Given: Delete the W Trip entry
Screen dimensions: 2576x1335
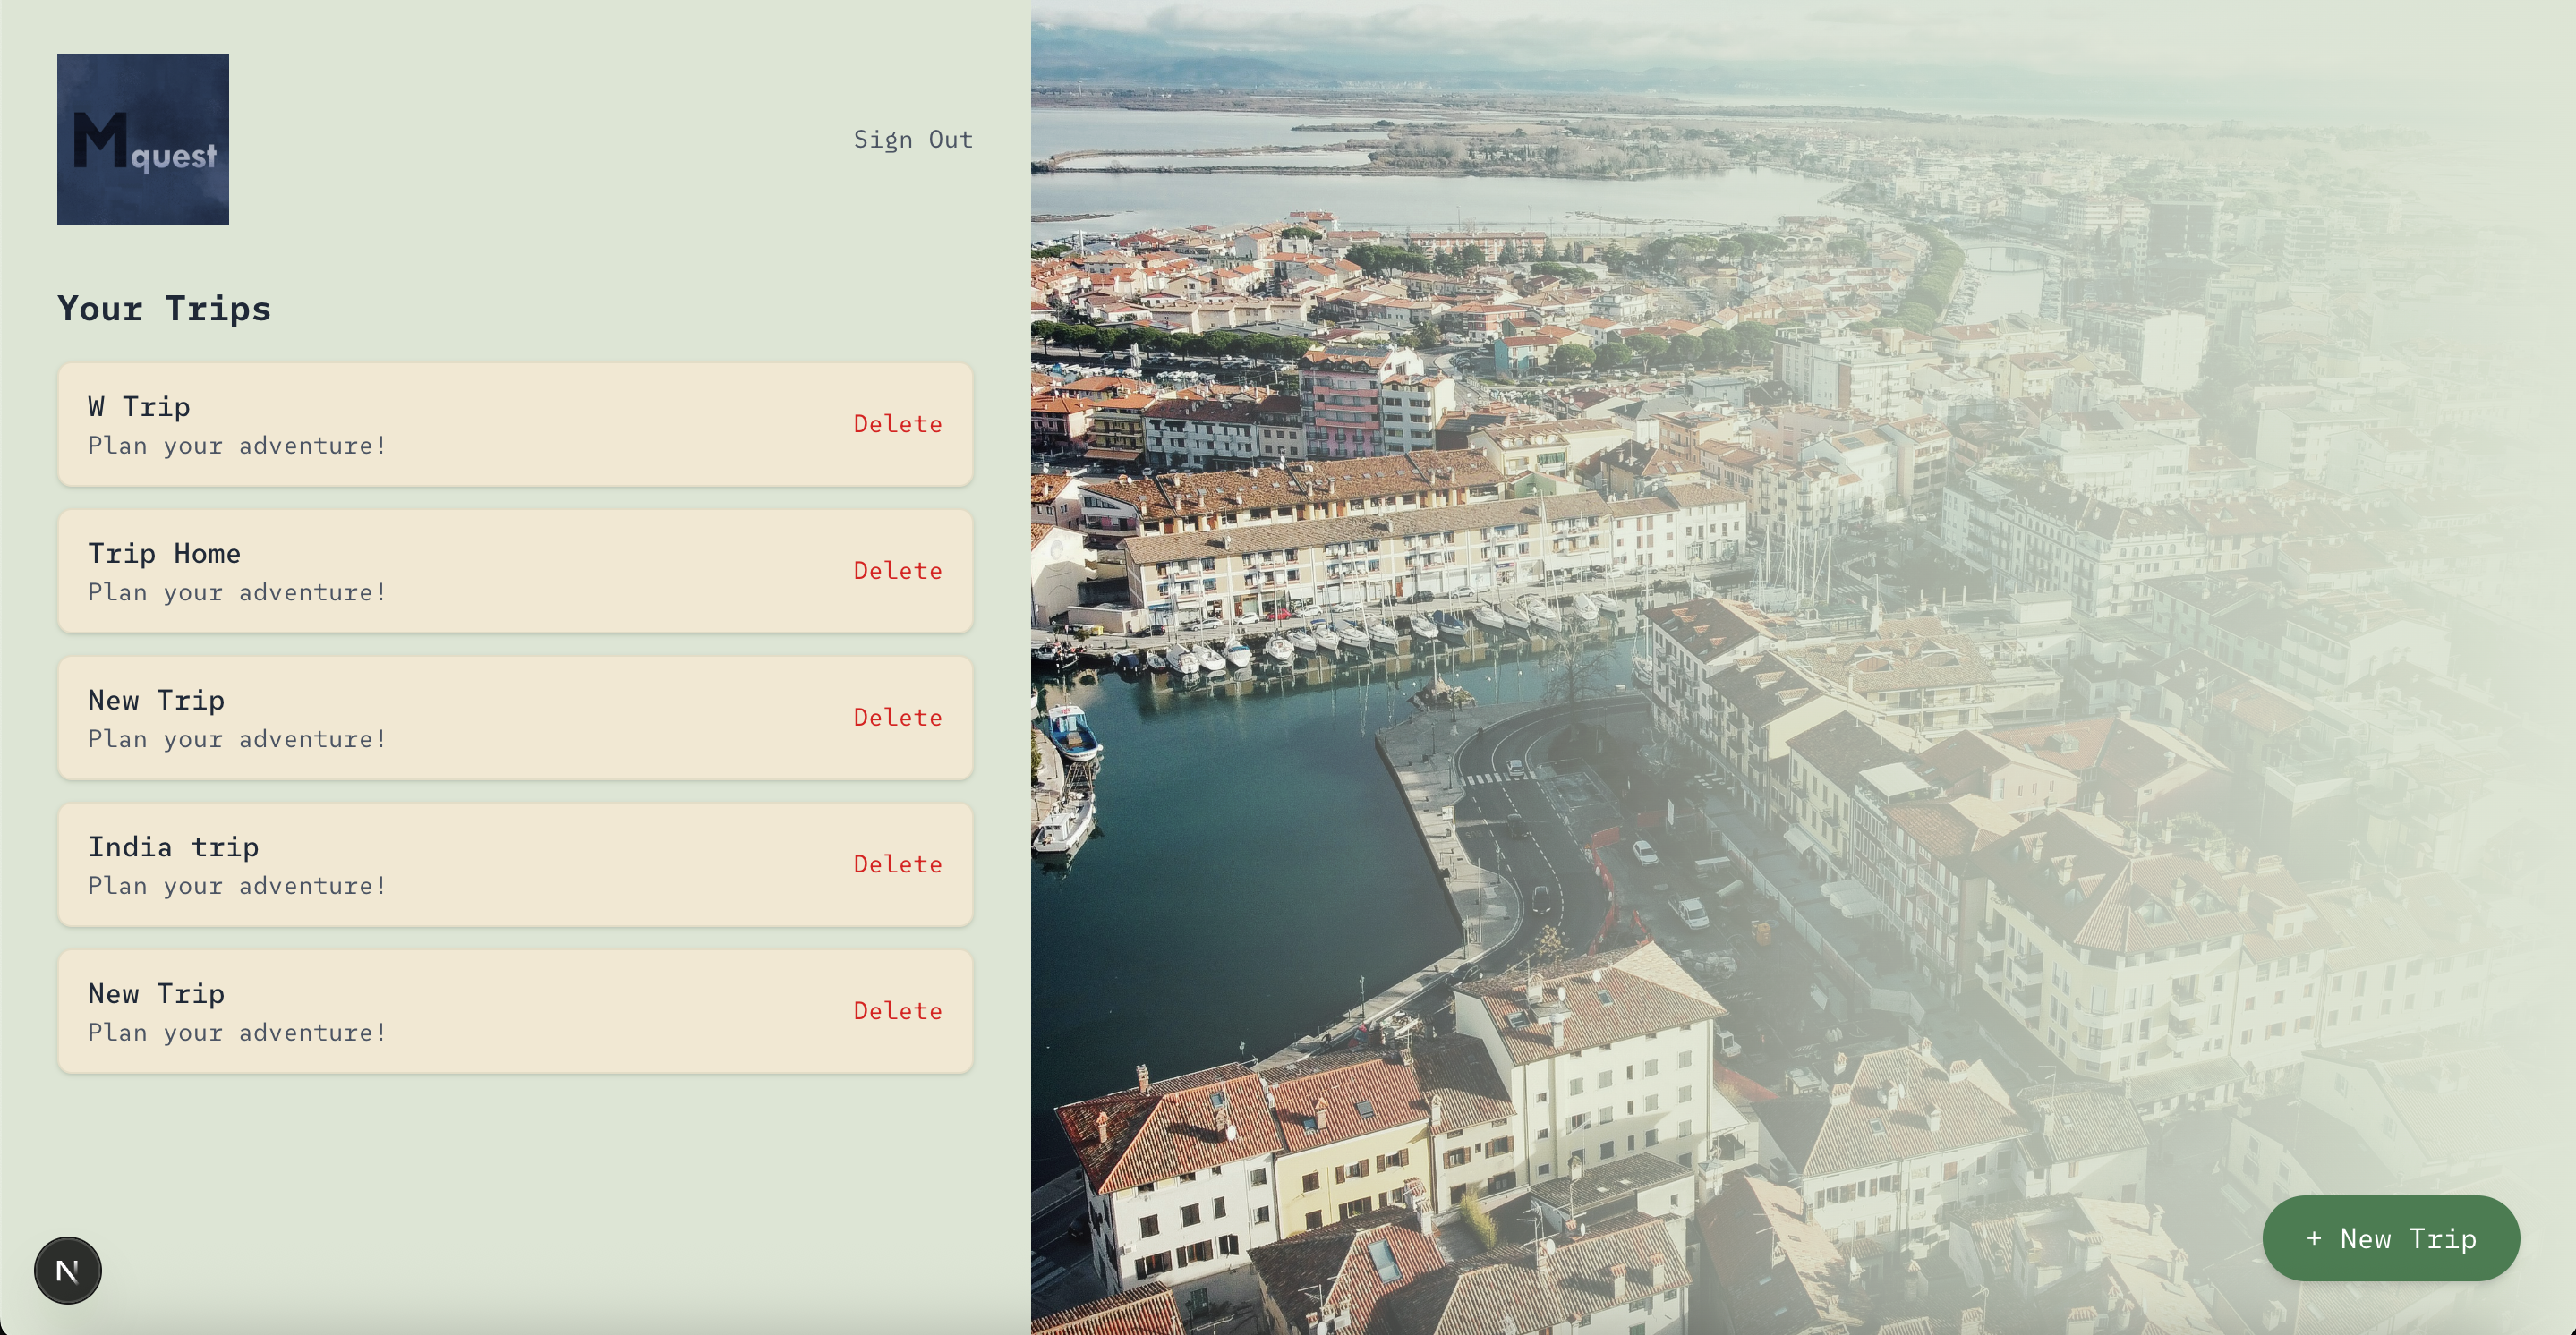Looking at the screenshot, I should [x=897, y=424].
